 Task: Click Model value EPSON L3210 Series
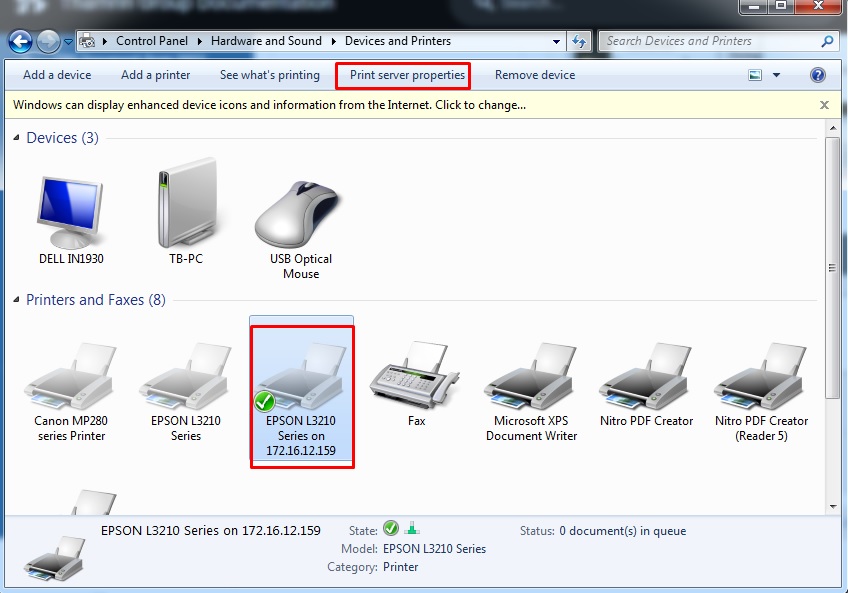pyautogui.click(x=434, y=549)
